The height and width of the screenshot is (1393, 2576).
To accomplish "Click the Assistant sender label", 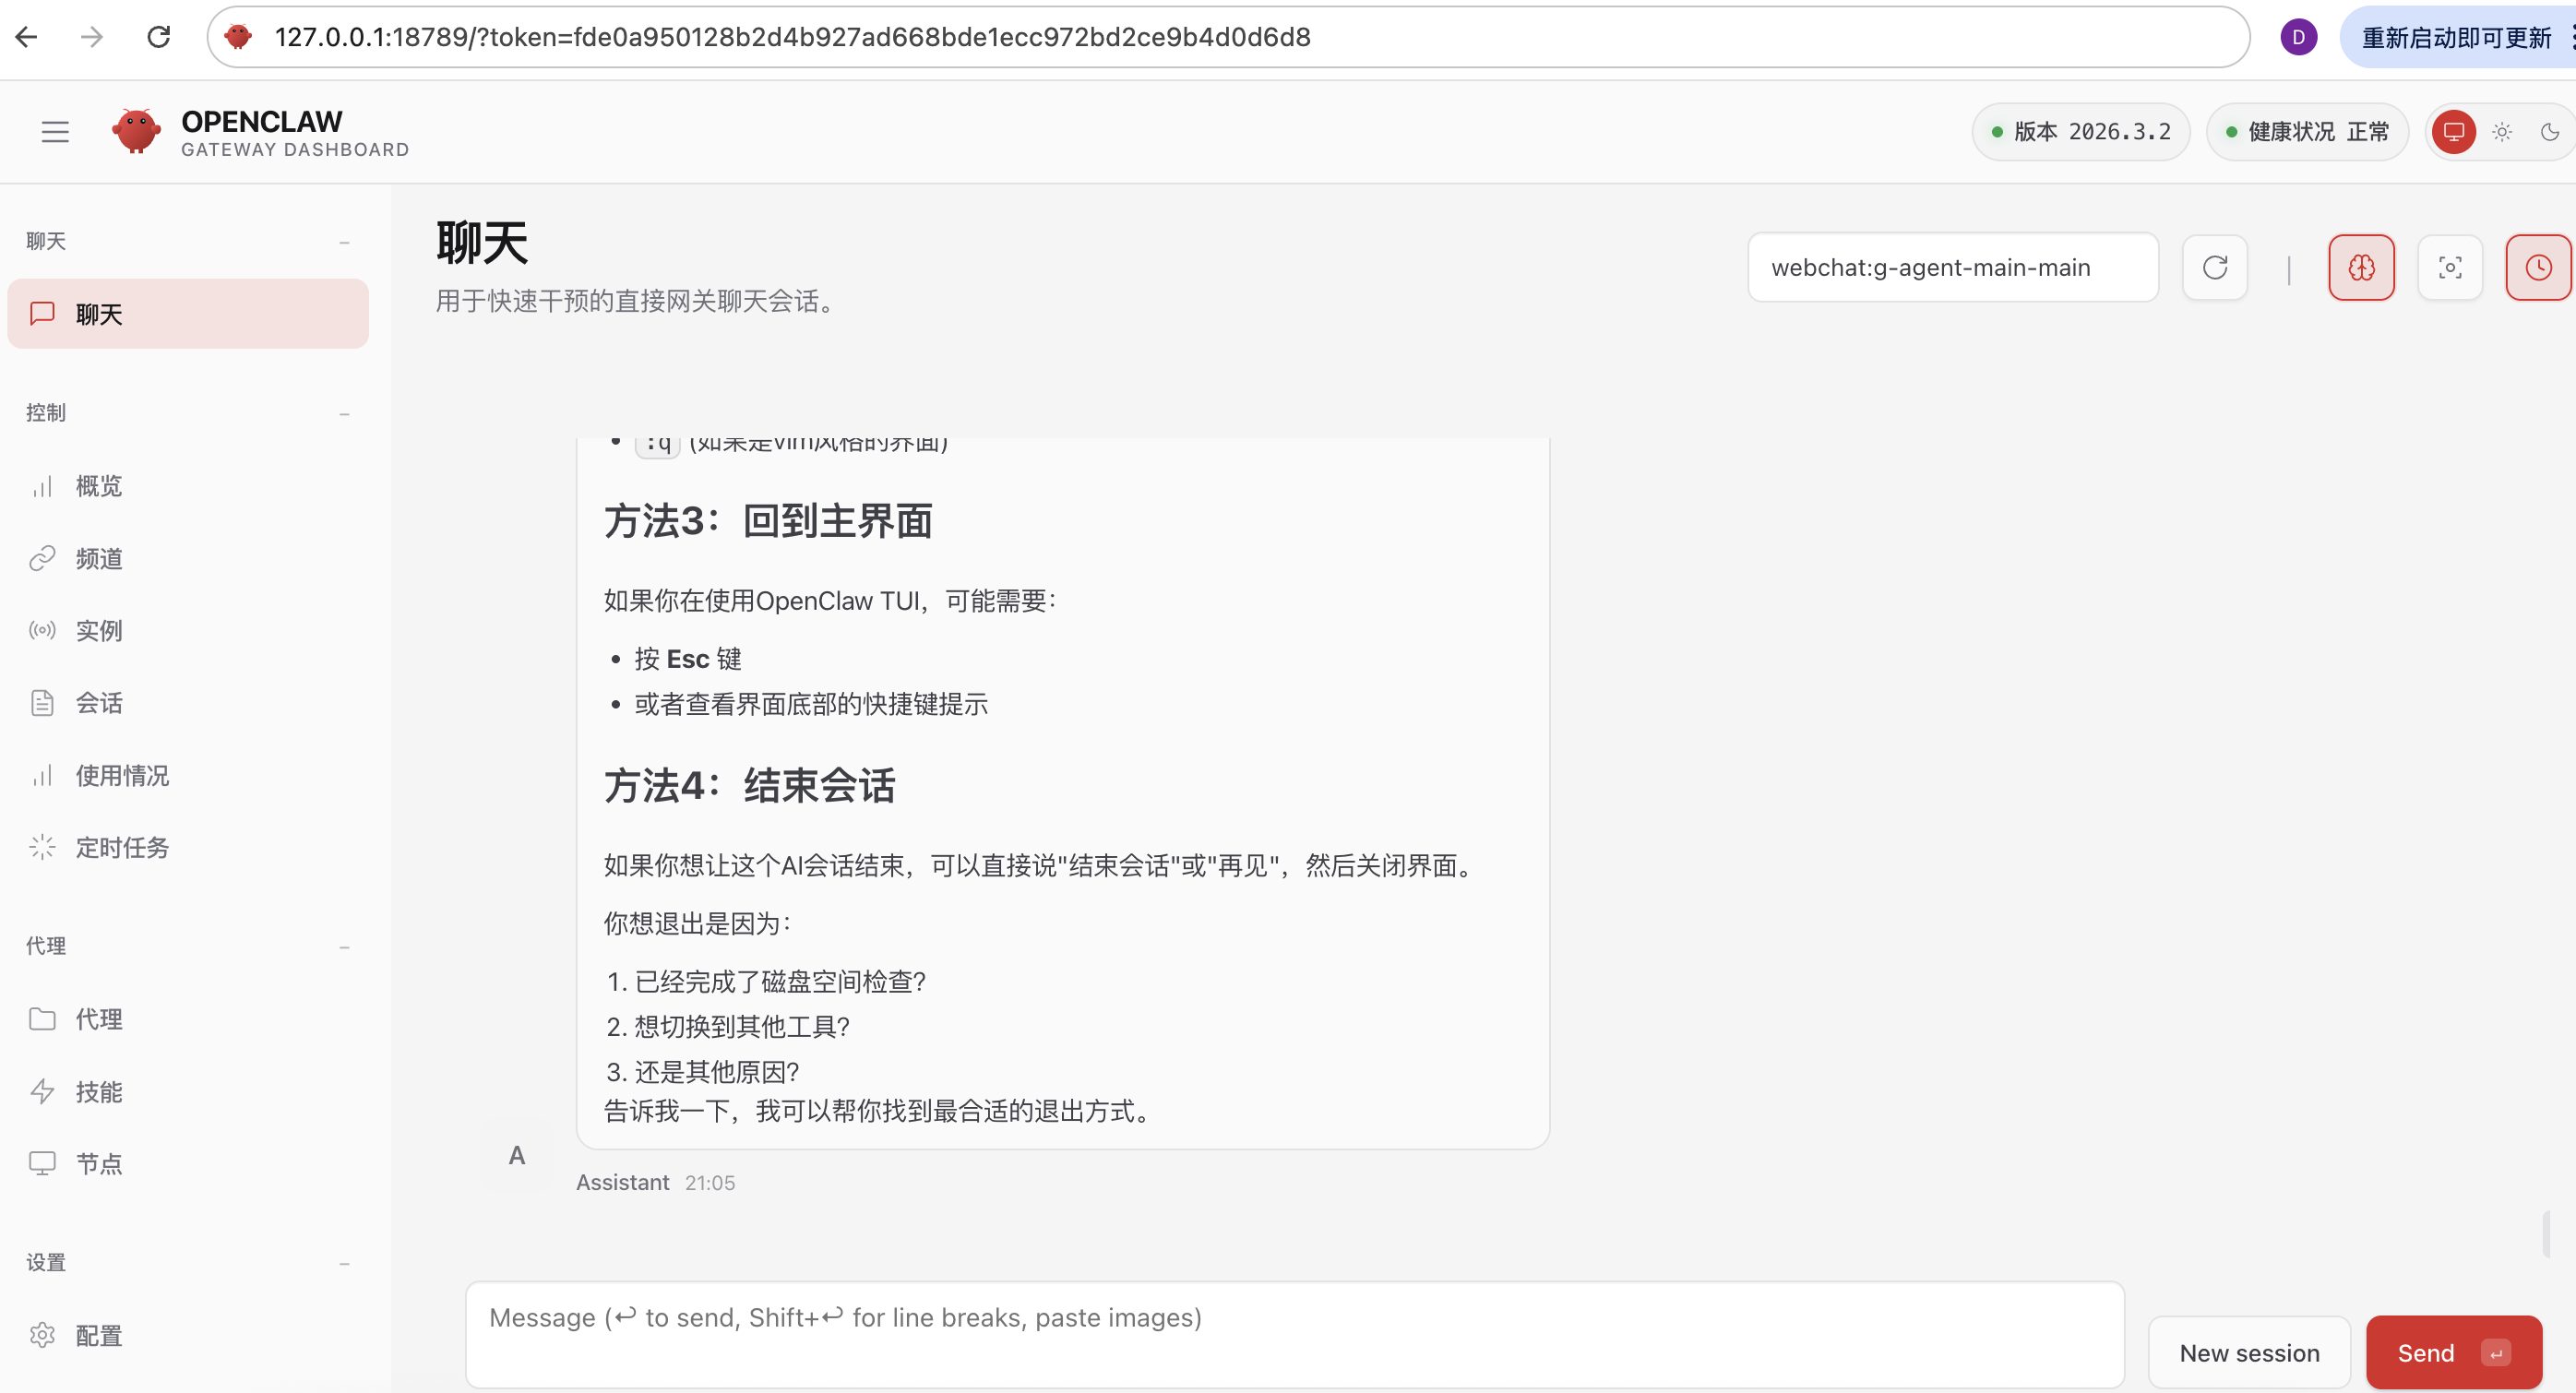I will pos(622,1182).
